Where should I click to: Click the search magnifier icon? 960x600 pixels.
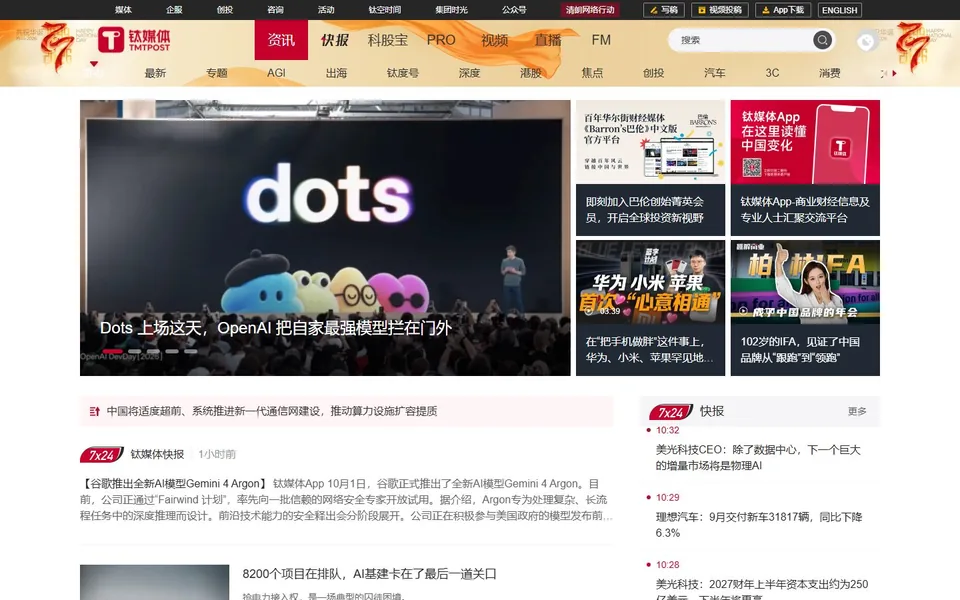tap(822, 40)
